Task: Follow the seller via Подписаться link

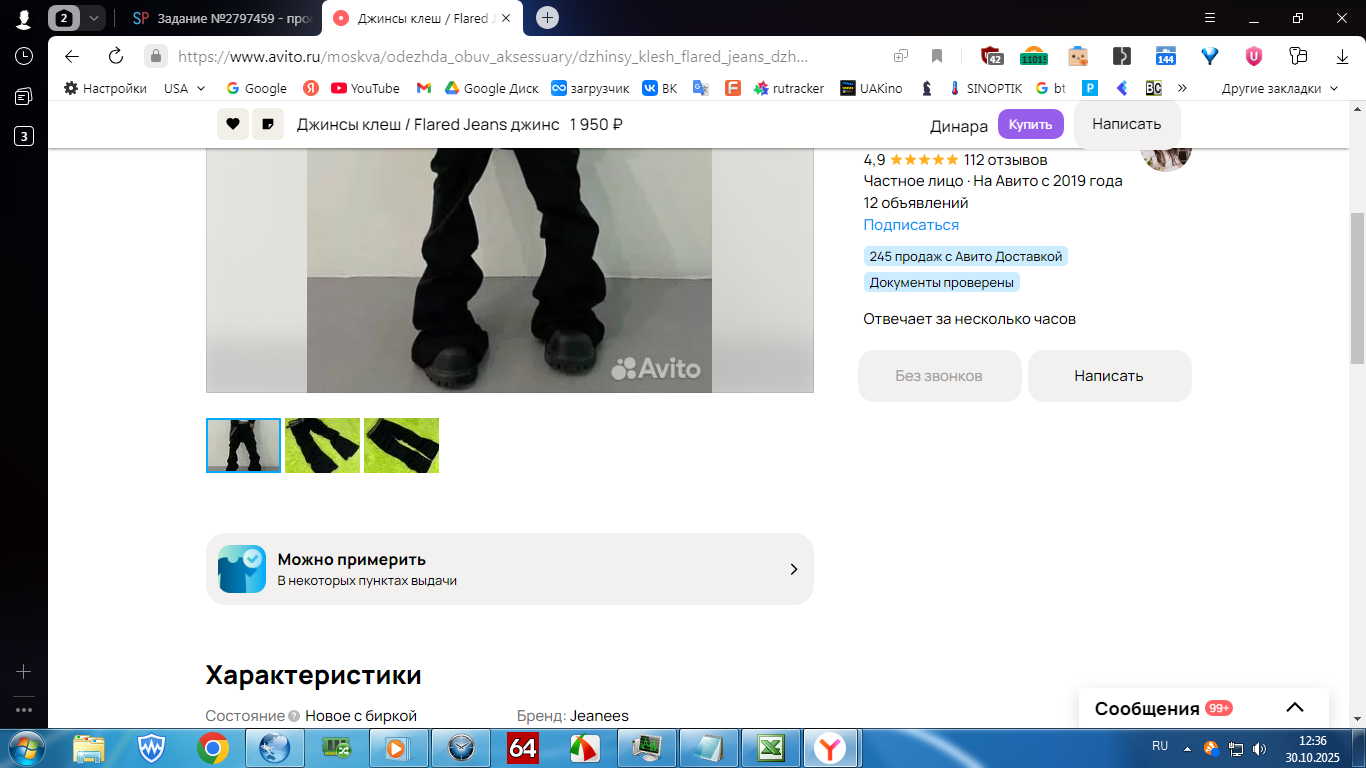Action: [911, 225]
